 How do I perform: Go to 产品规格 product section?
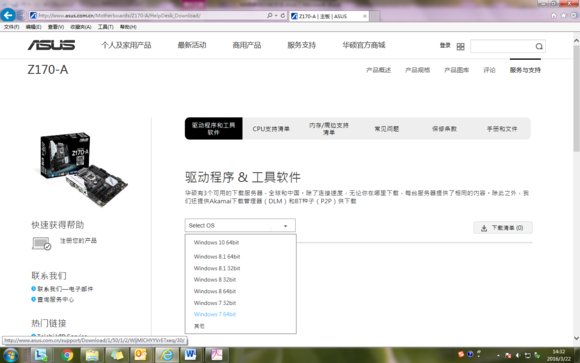coord(418,70)
